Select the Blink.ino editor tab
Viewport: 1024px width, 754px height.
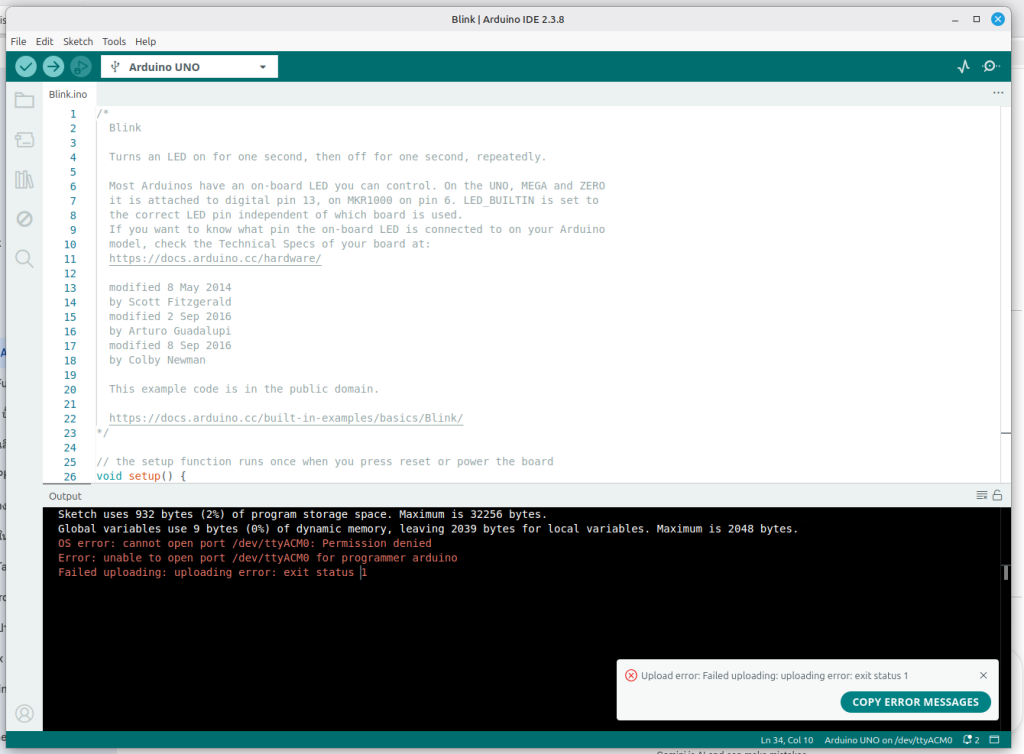(x=68, y=94)
